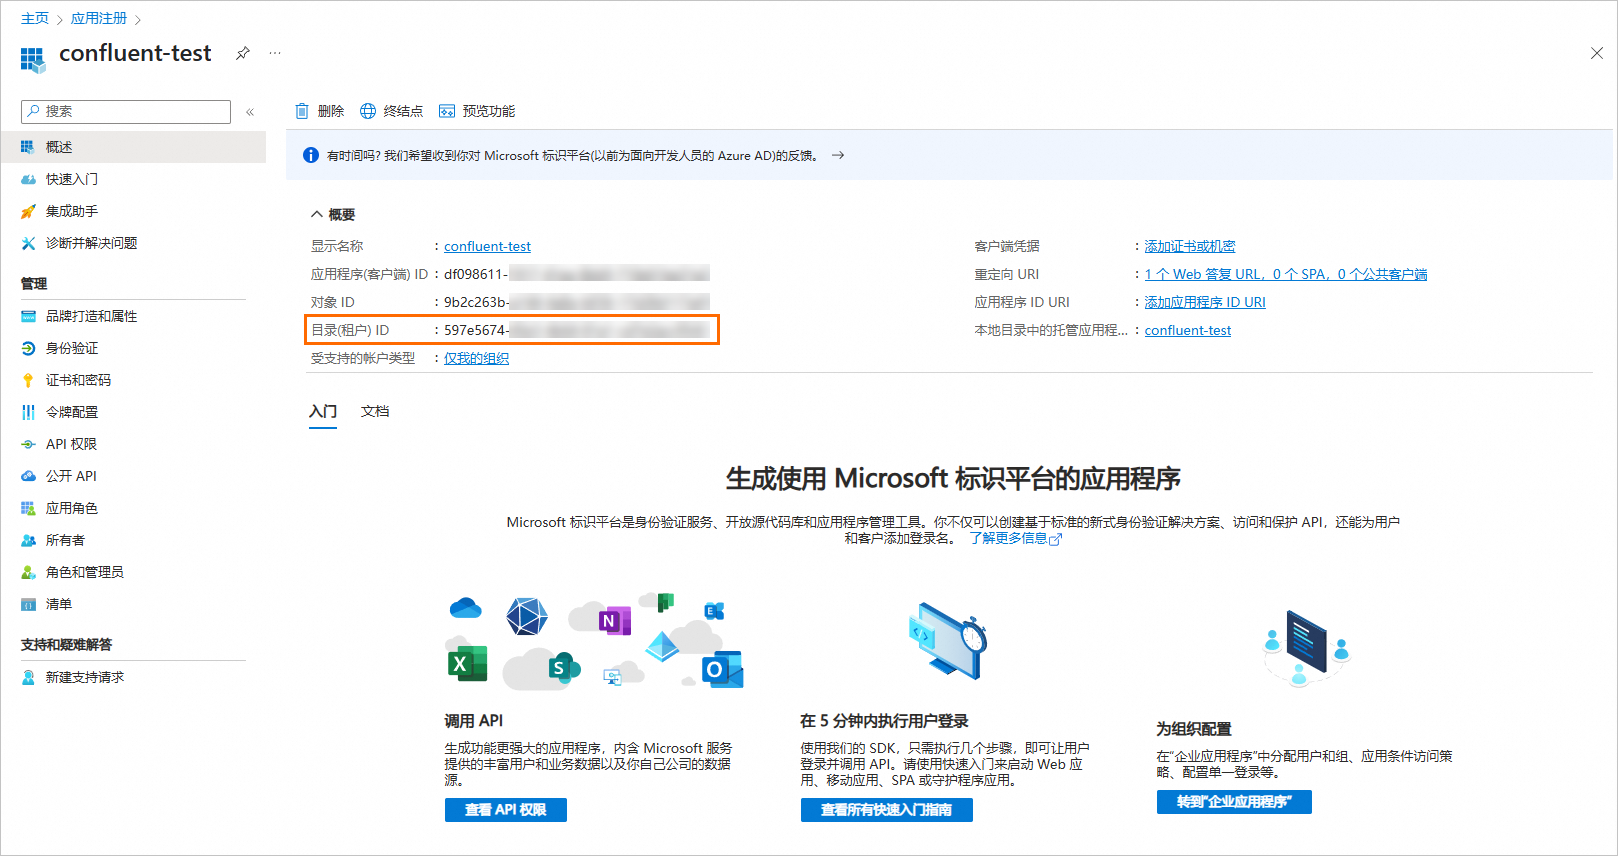Screen dimensions: 1618x856
Task: Click the 查看 API 权限 button
Action: [506, 810]
